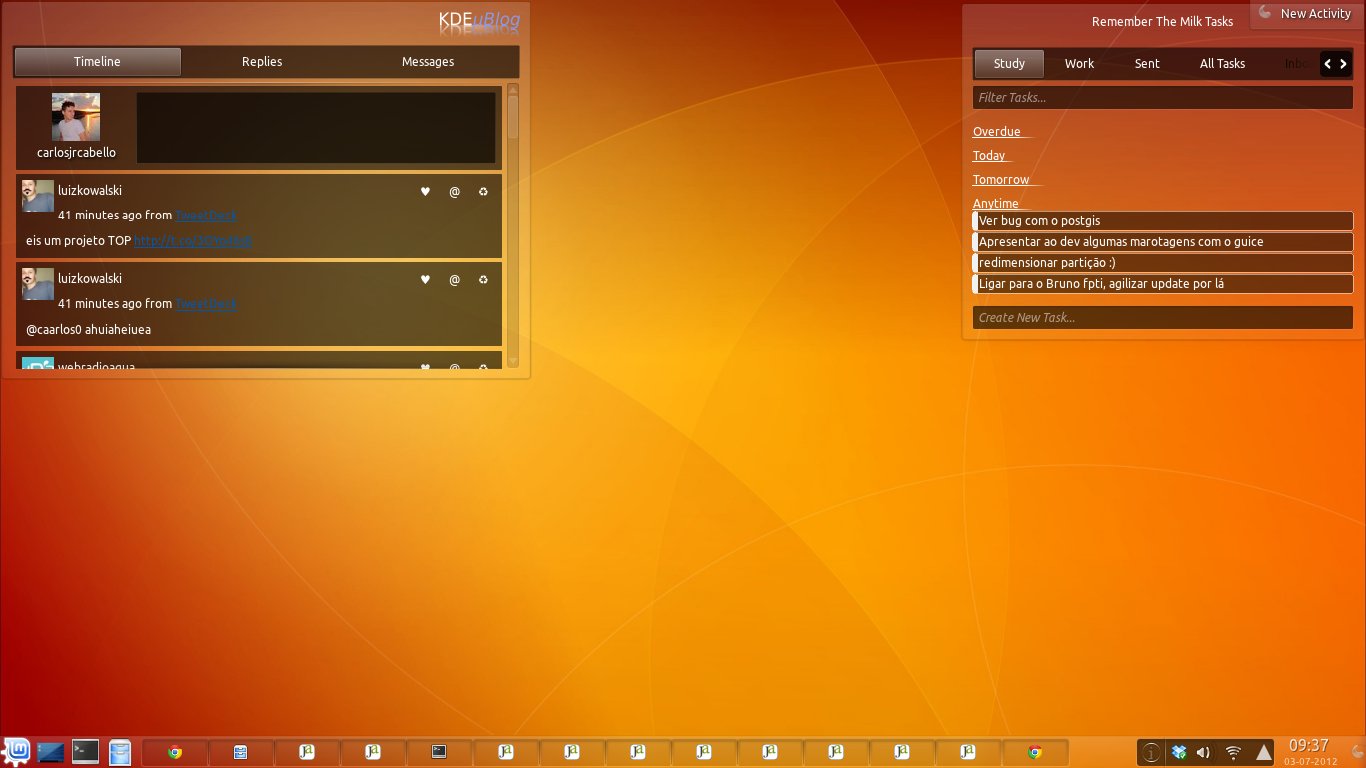
Task: Select the task "Apresentar ao dev algumas marotagens com o guice"
Action: [x=1163, y=242]
